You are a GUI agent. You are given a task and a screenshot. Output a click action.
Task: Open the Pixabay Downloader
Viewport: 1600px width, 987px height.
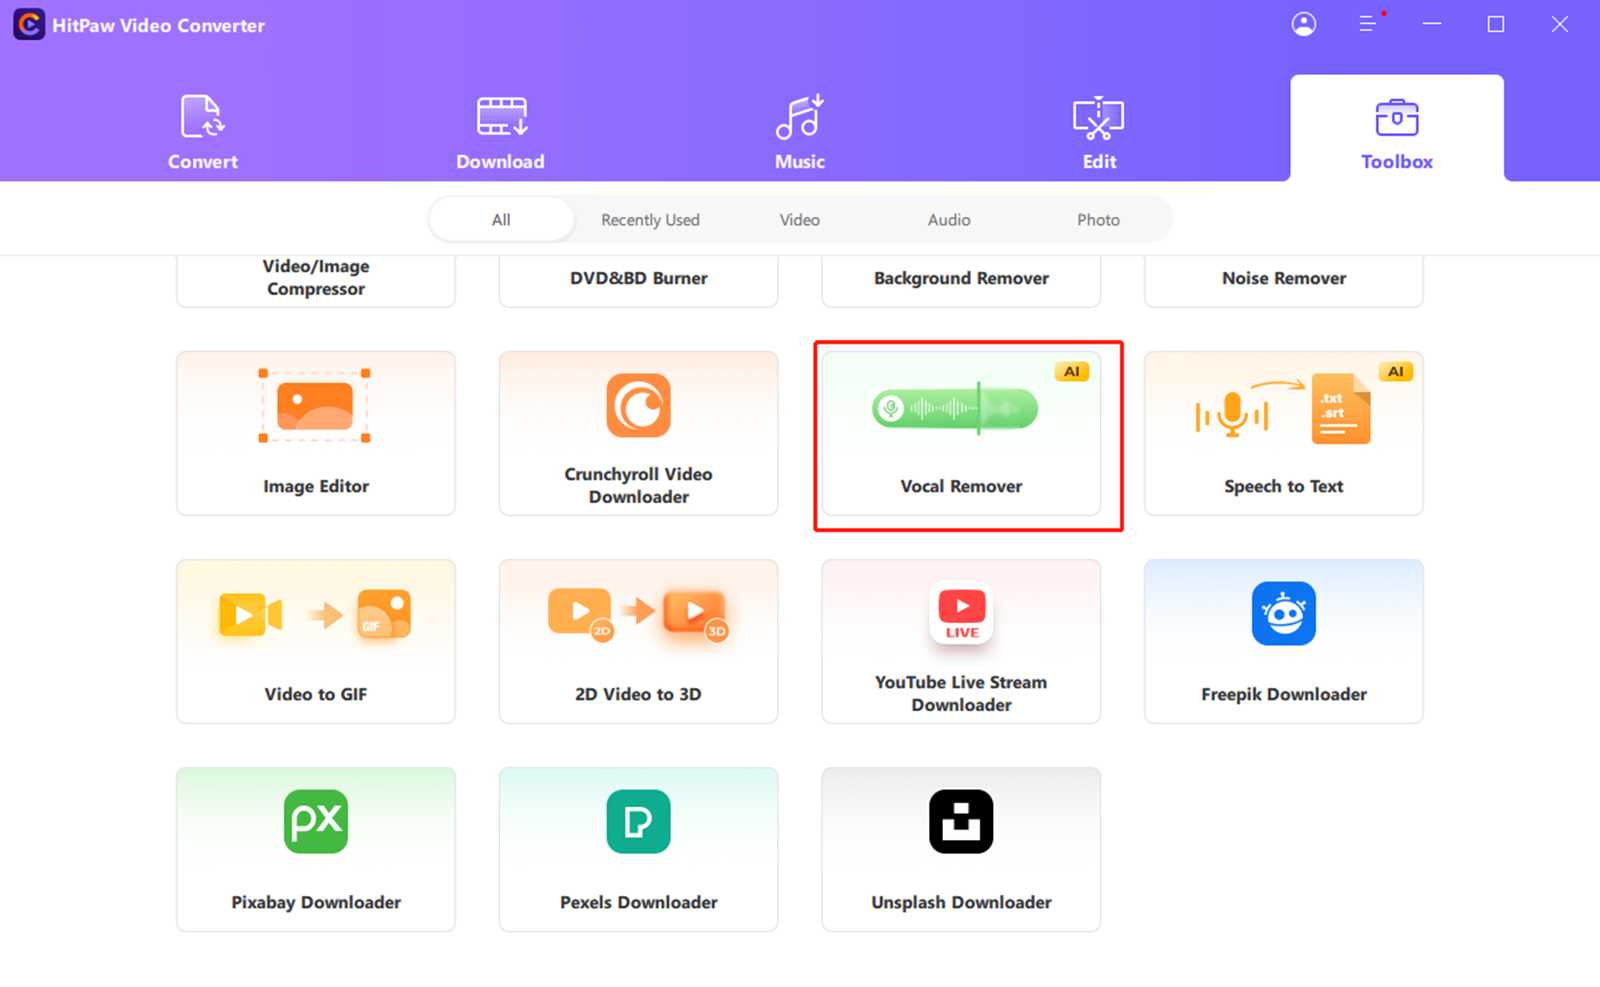[315, 849]
